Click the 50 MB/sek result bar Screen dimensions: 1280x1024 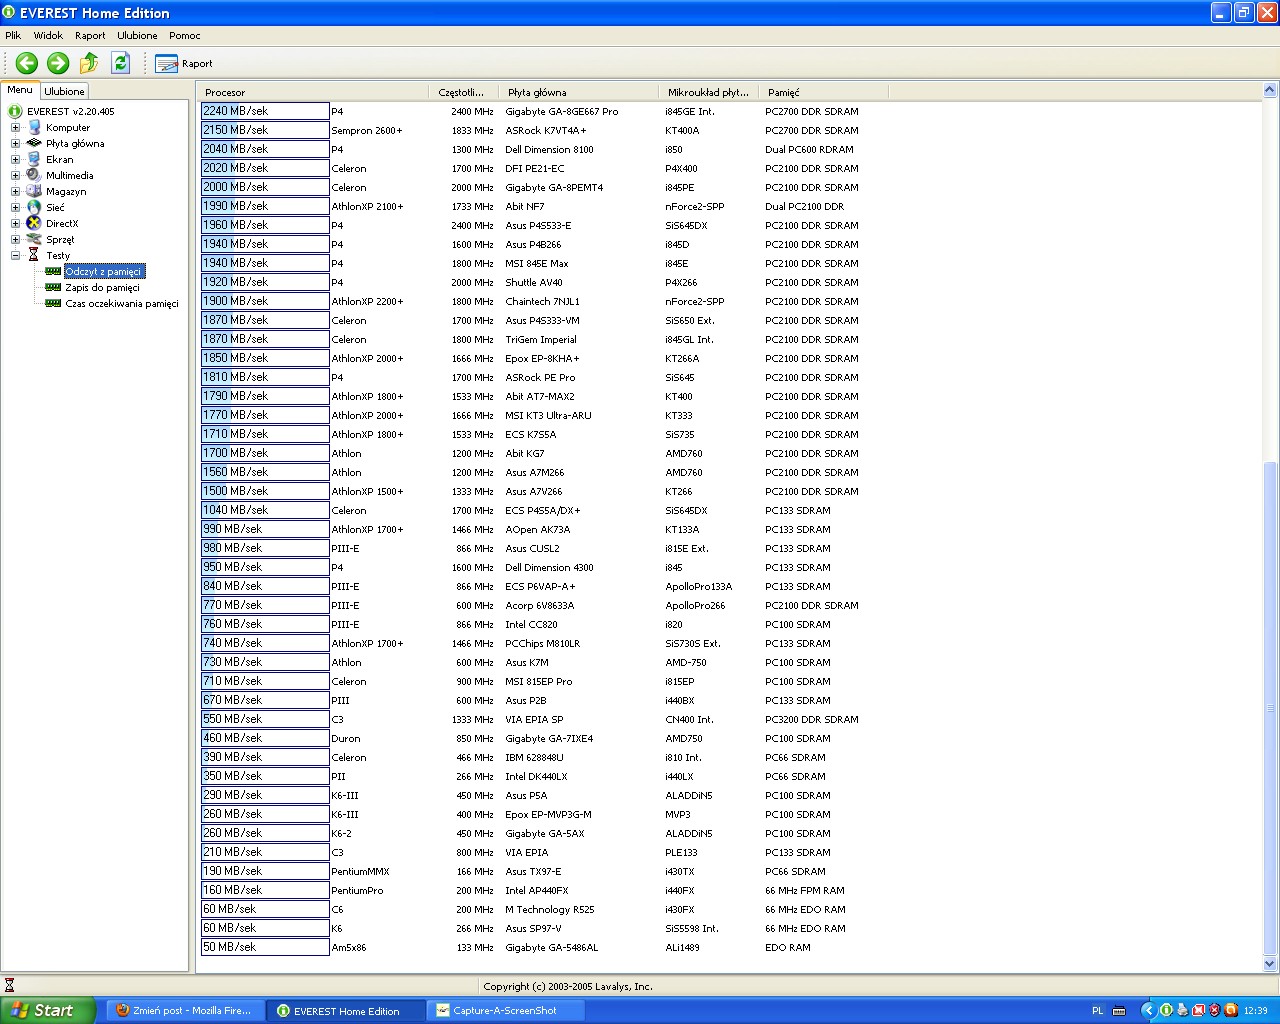(x=265, y=947)
